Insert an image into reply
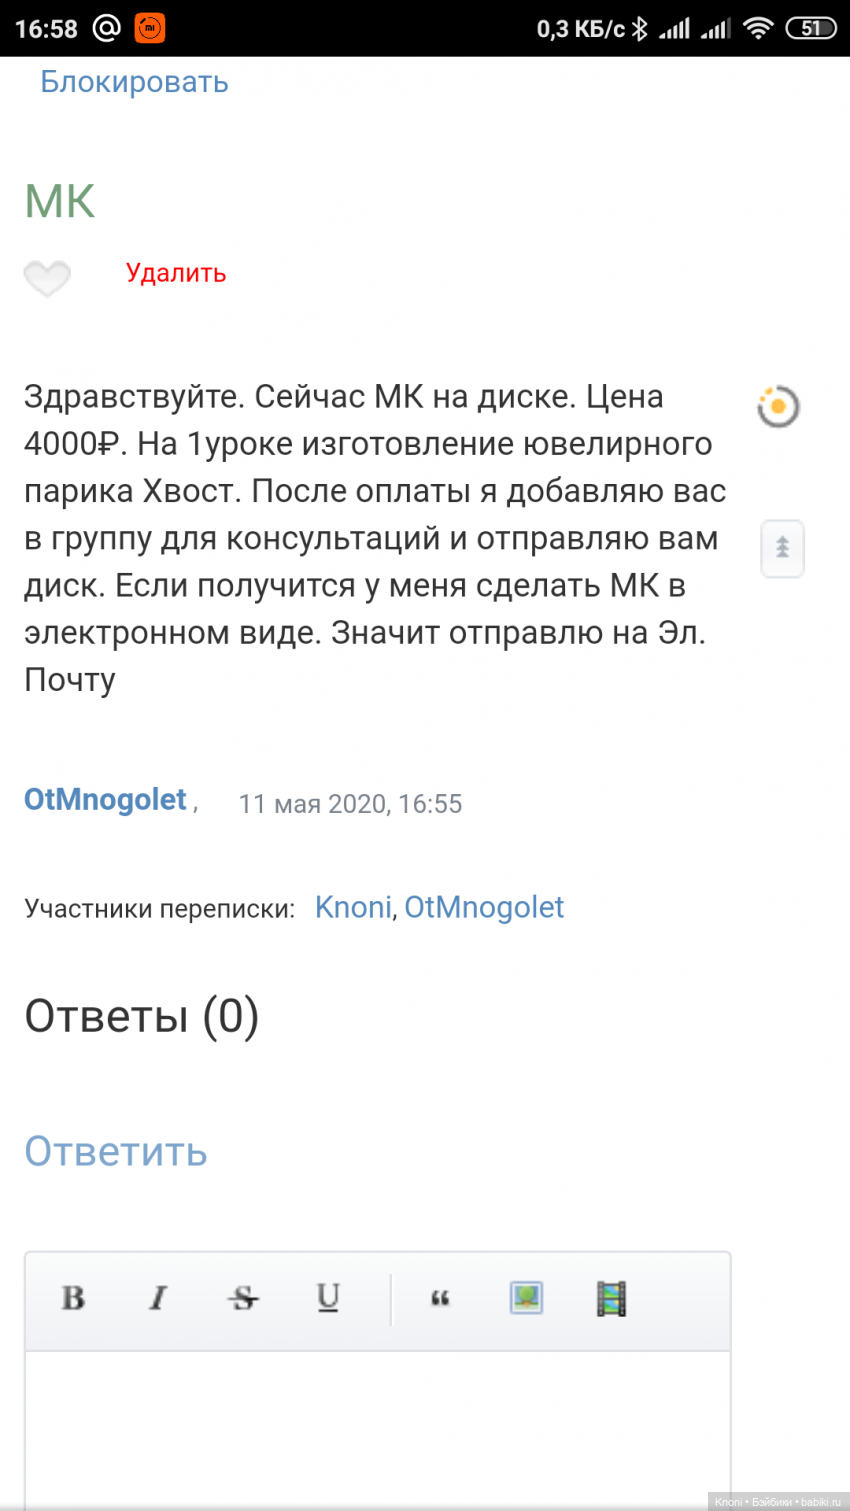This screenshot has width=850, height=1511. tap(526, 1298)
